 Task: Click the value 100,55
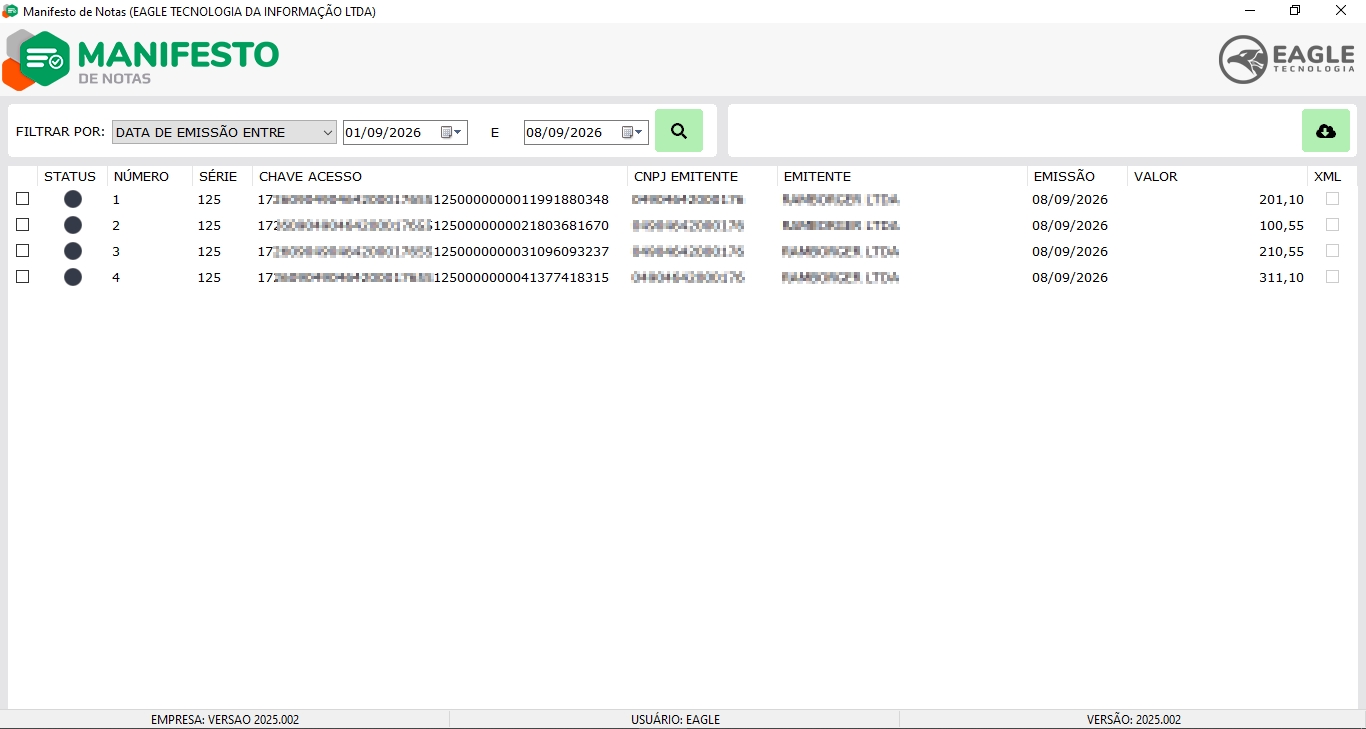coord(1281,225)
